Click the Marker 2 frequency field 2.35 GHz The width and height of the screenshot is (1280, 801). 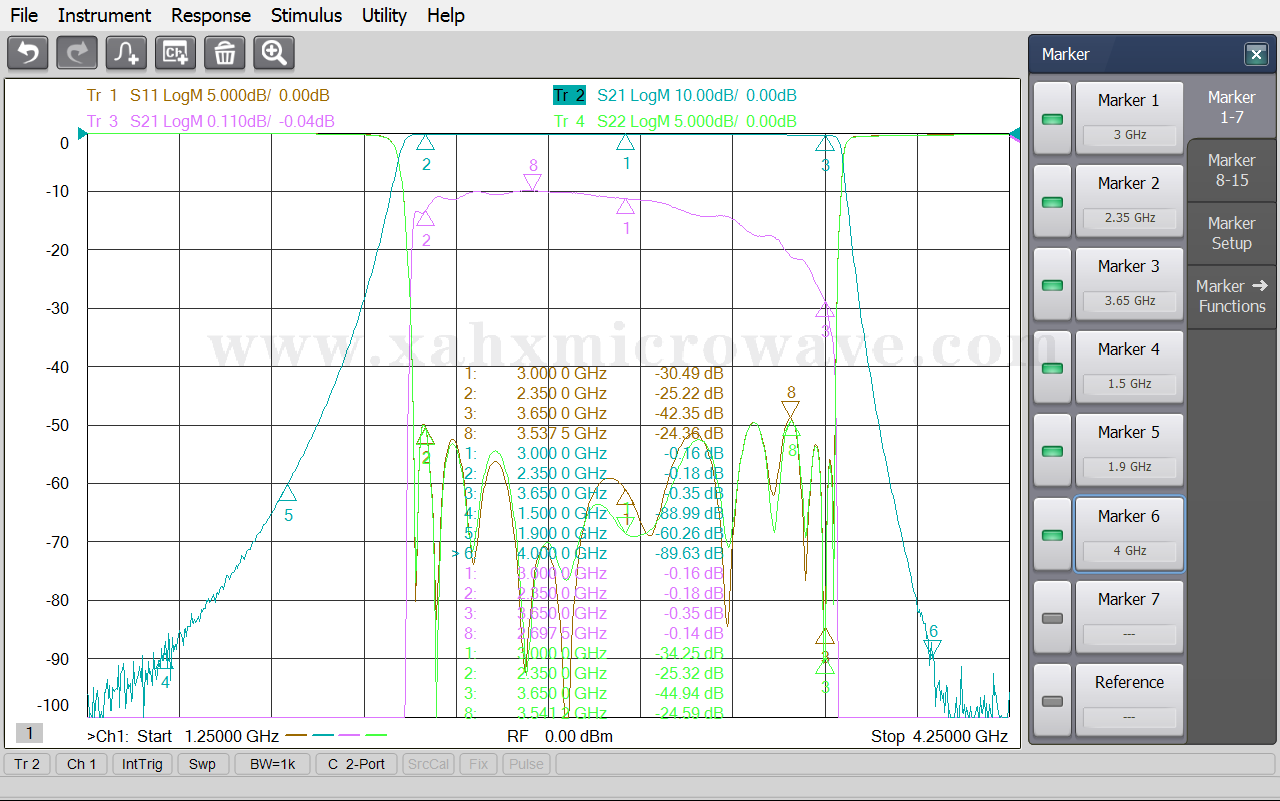[x=1129, y=217]
